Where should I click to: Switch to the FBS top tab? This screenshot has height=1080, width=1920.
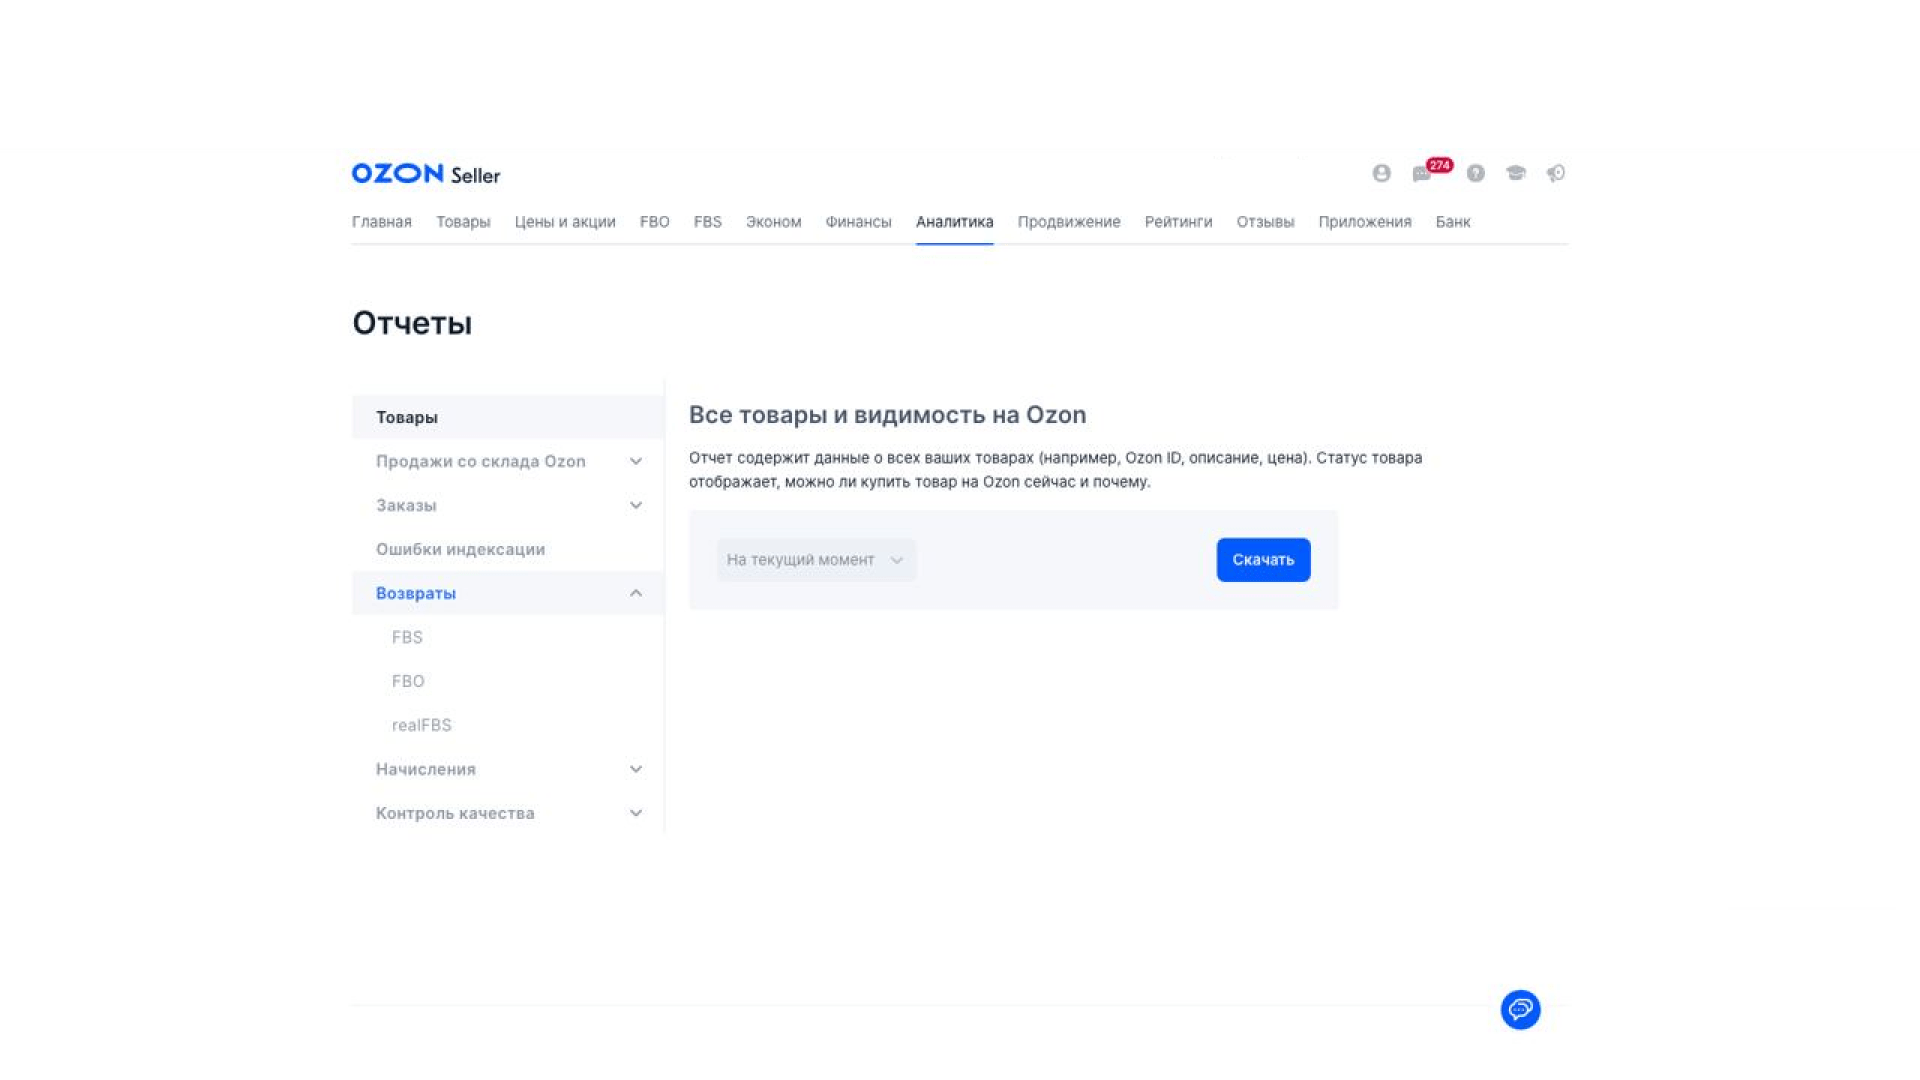pyautogui.click(x=708, y=222)
